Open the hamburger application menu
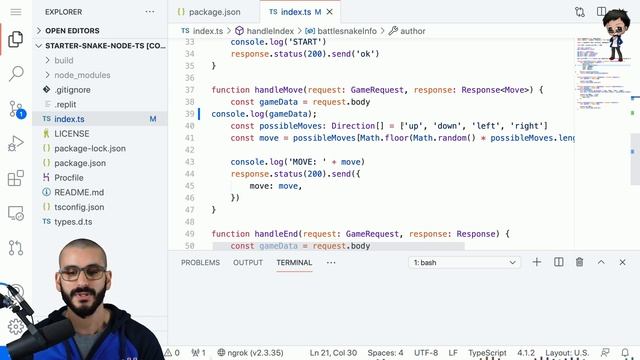Screen dimensions: 640x360 pyautogui.click(x=16, y=12)
